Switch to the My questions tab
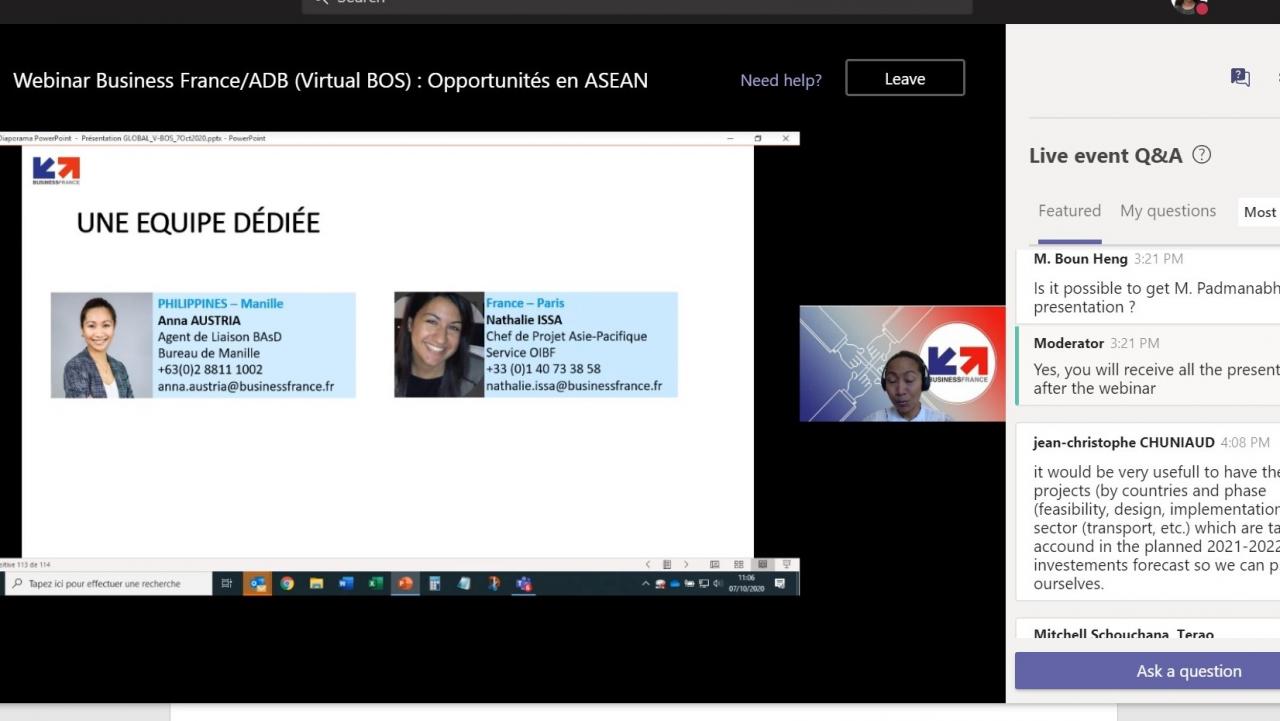Image resolution: width=1280 pixels, height=721 pixels. [1168, 211]
